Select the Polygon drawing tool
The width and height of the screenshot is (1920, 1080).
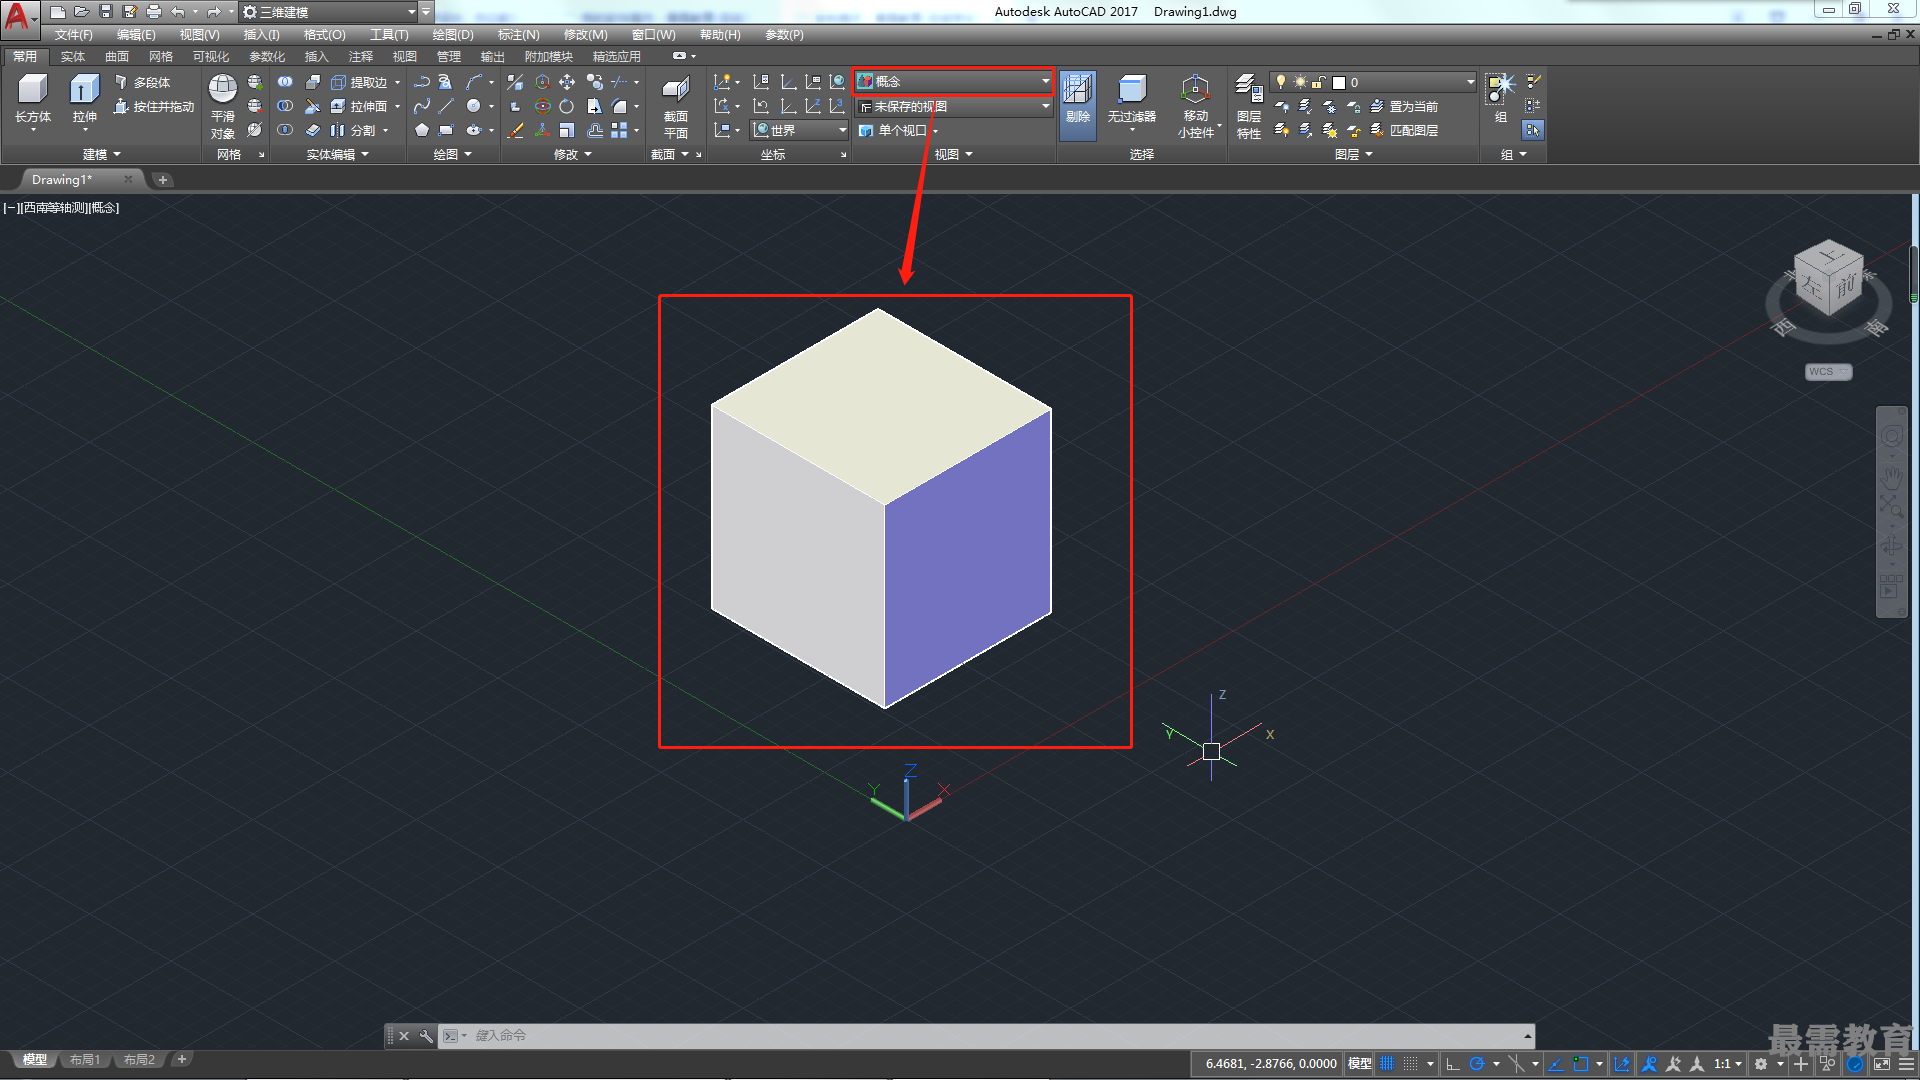422,130
